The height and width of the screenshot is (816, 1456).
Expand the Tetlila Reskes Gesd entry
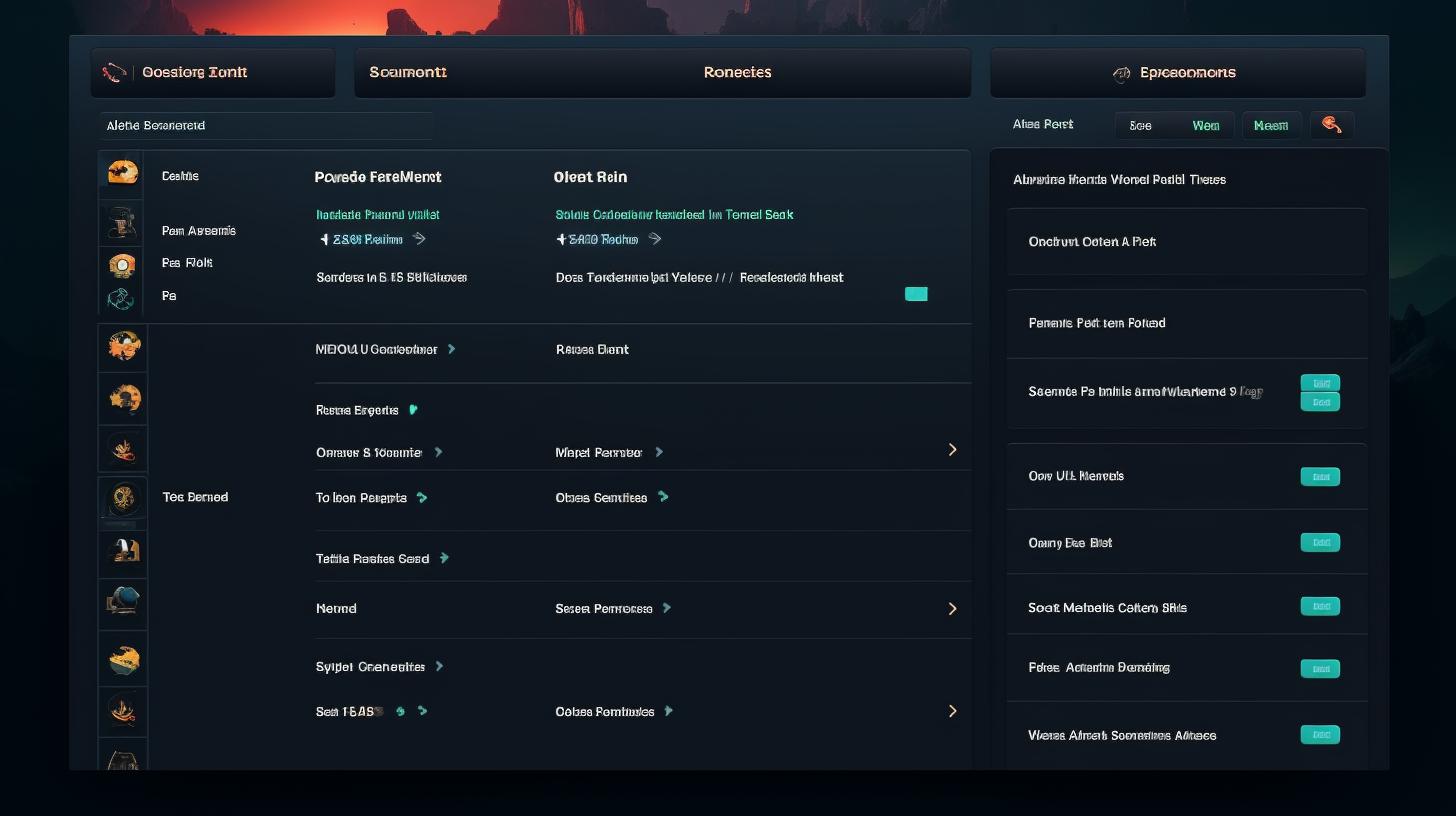pyautogui.click(x=444, y=558)
